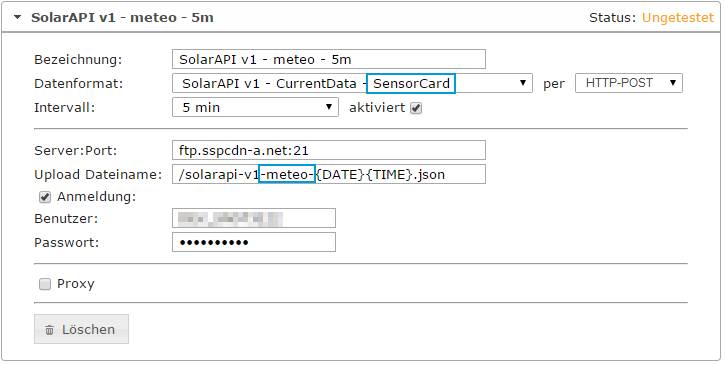
Task: Select the Benutzer username field
Action: 254,218
